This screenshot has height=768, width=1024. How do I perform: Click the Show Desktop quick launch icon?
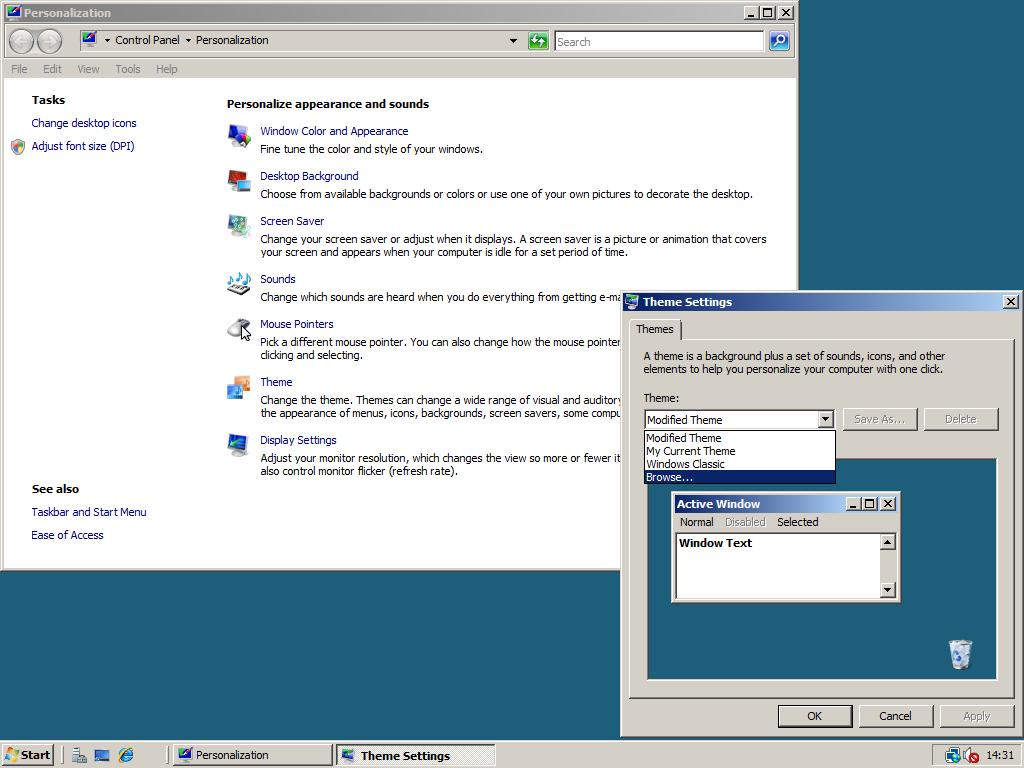tap(102, 755)
